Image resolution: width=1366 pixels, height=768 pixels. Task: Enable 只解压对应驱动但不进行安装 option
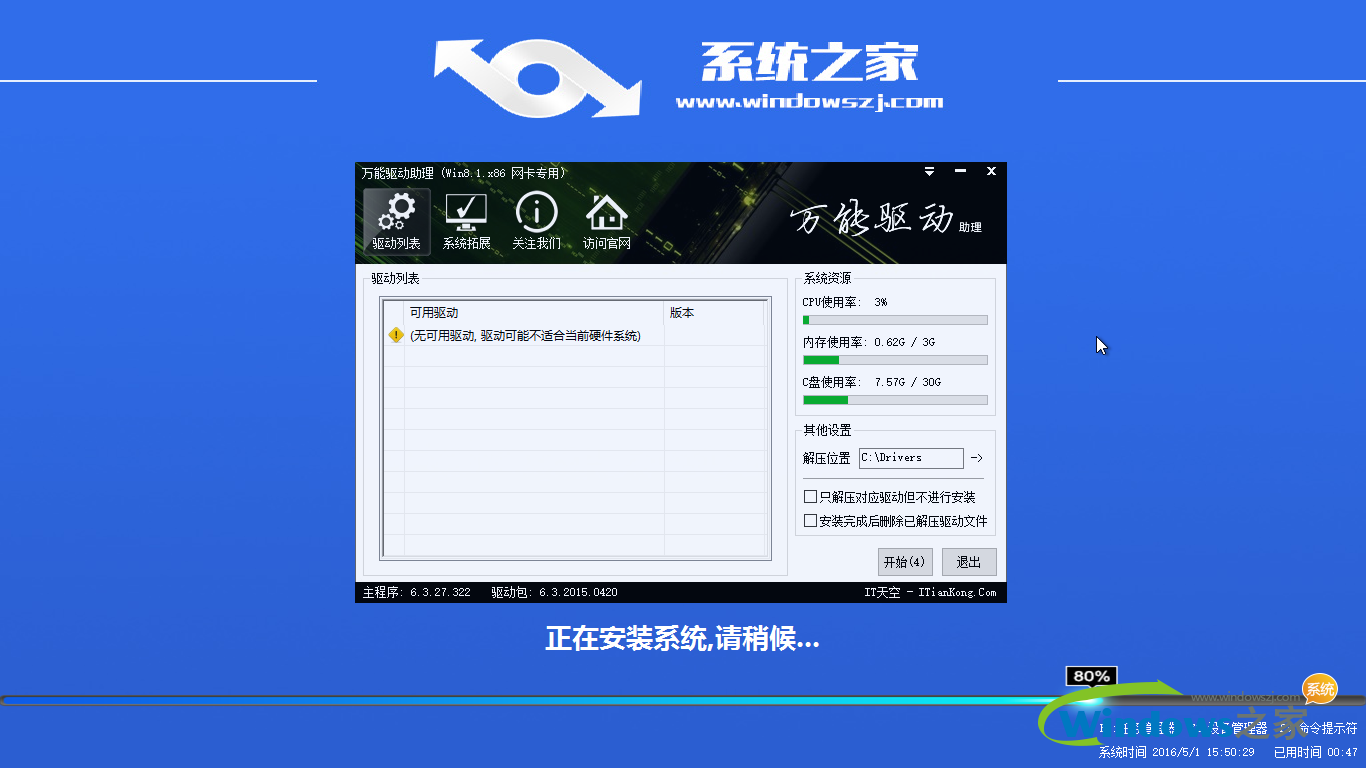pyautogui.click(x=810, y=496)
